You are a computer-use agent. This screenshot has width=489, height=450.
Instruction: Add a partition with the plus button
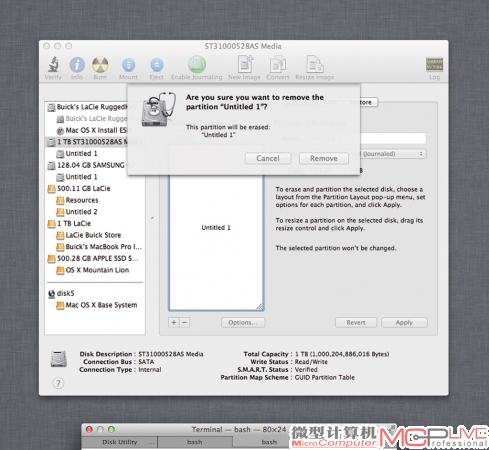point(174,322)
